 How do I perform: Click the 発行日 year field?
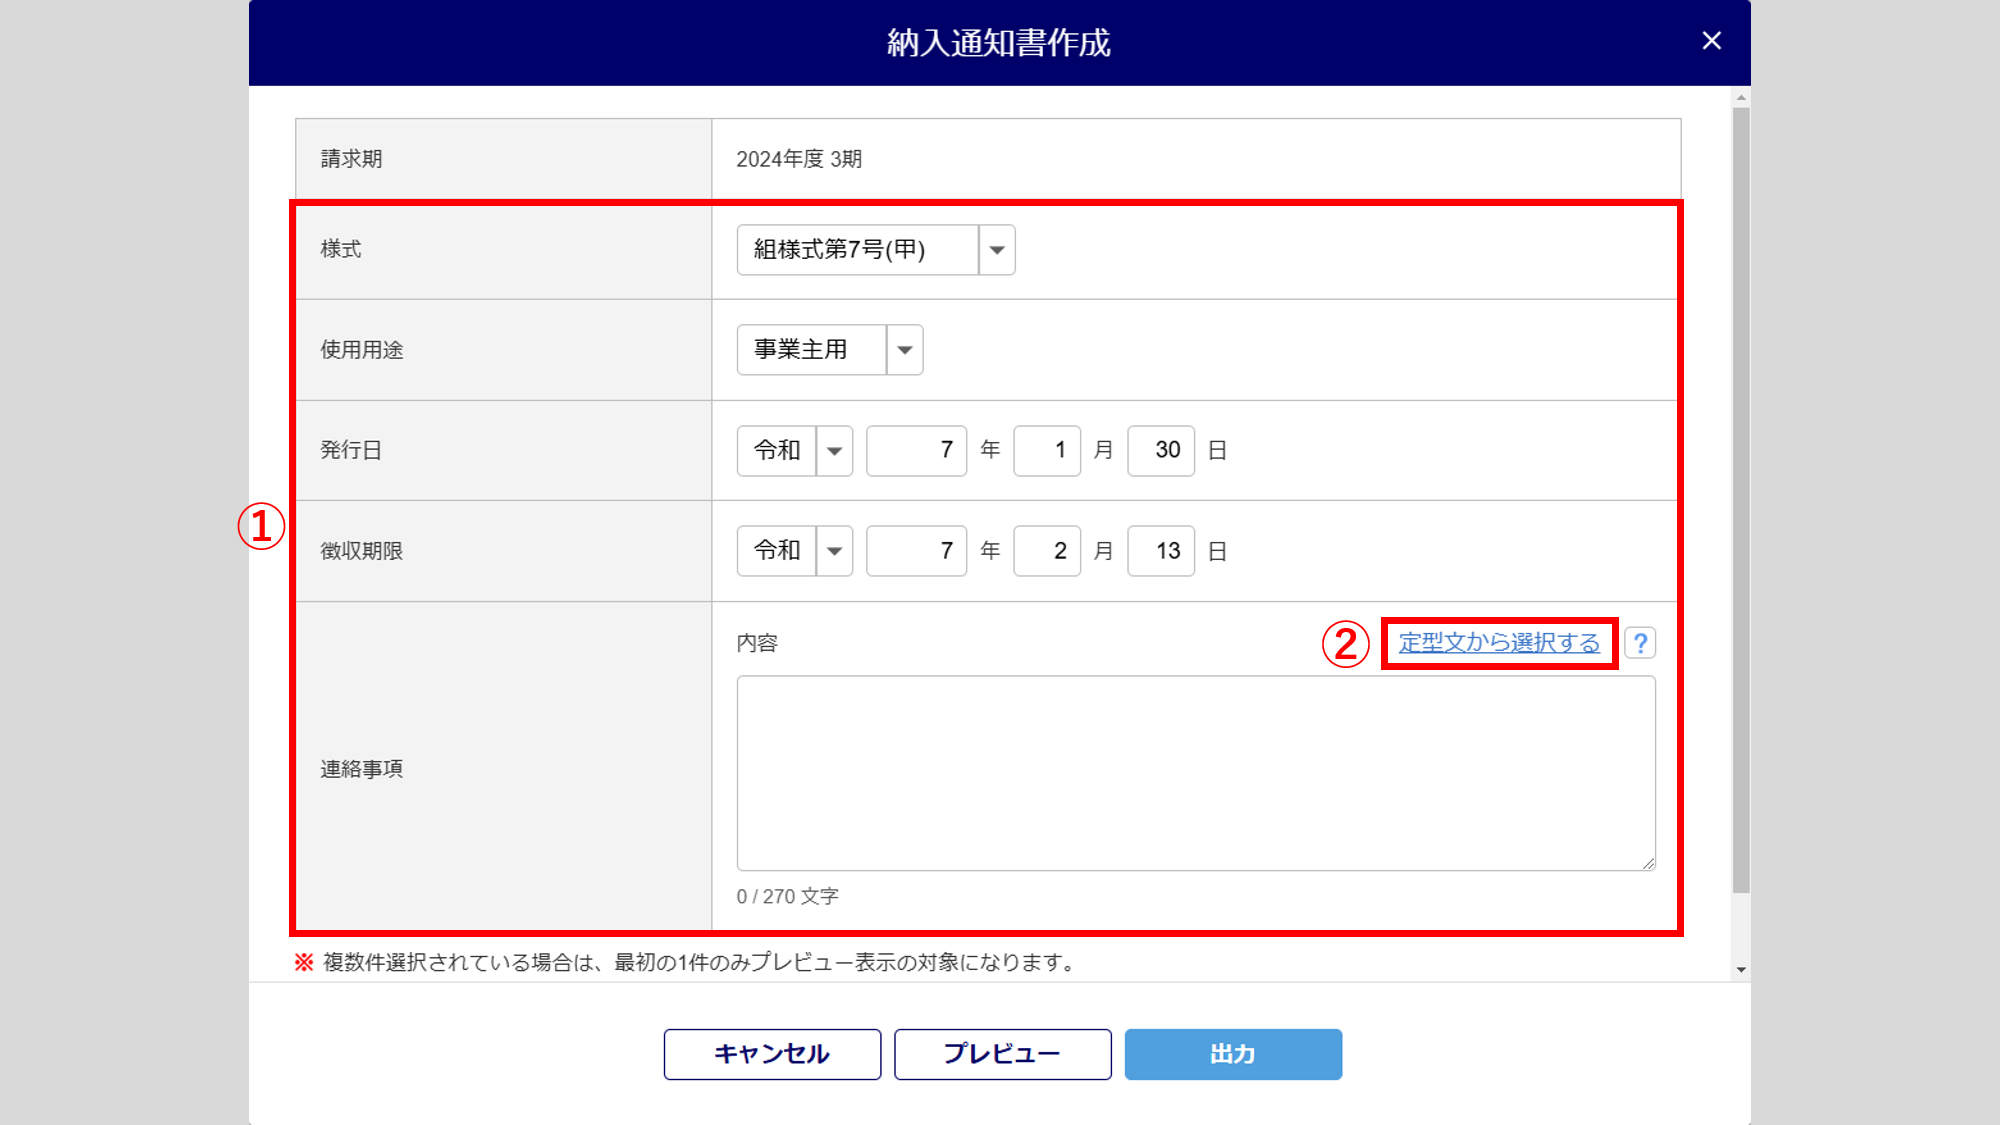coord(916,451)
